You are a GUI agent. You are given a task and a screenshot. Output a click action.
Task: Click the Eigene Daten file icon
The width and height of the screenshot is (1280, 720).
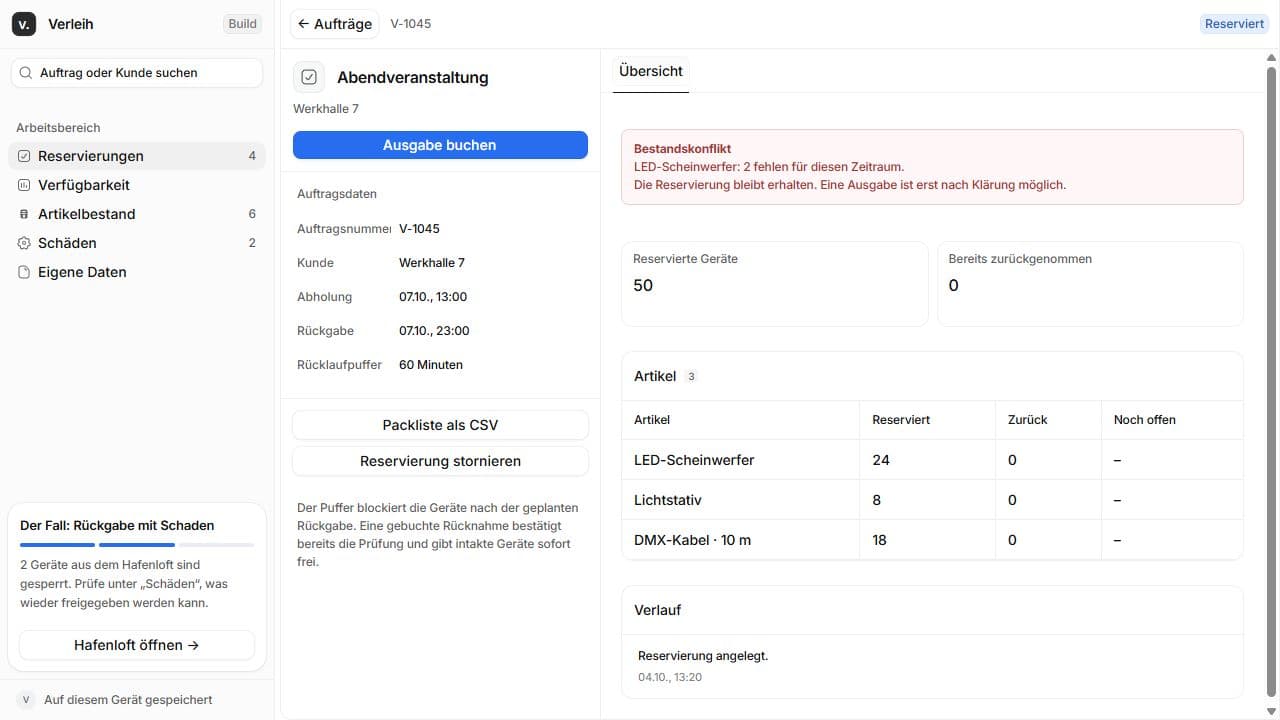24,272
